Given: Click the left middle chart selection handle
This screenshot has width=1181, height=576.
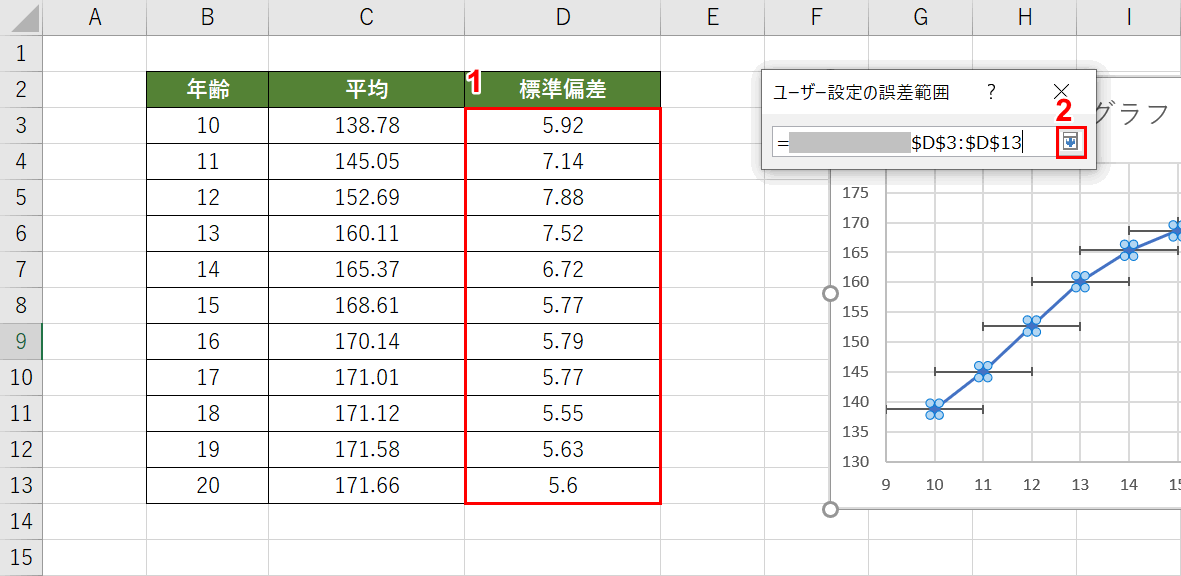Looking at the screenshot, I should click(x=831, y=291).
